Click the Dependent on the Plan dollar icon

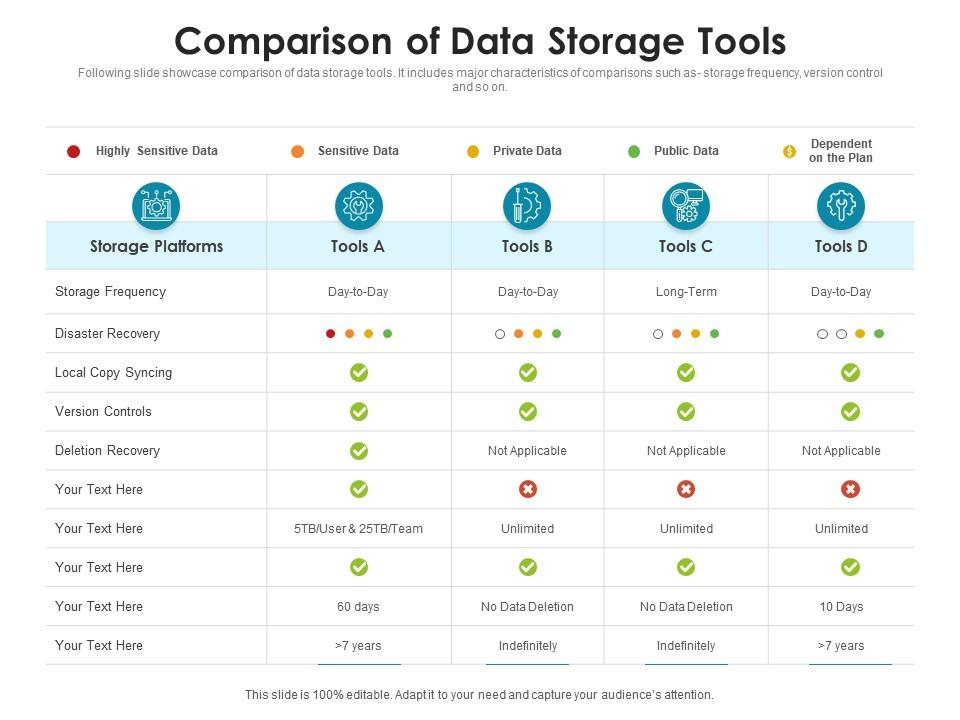(x=789, y=151)
